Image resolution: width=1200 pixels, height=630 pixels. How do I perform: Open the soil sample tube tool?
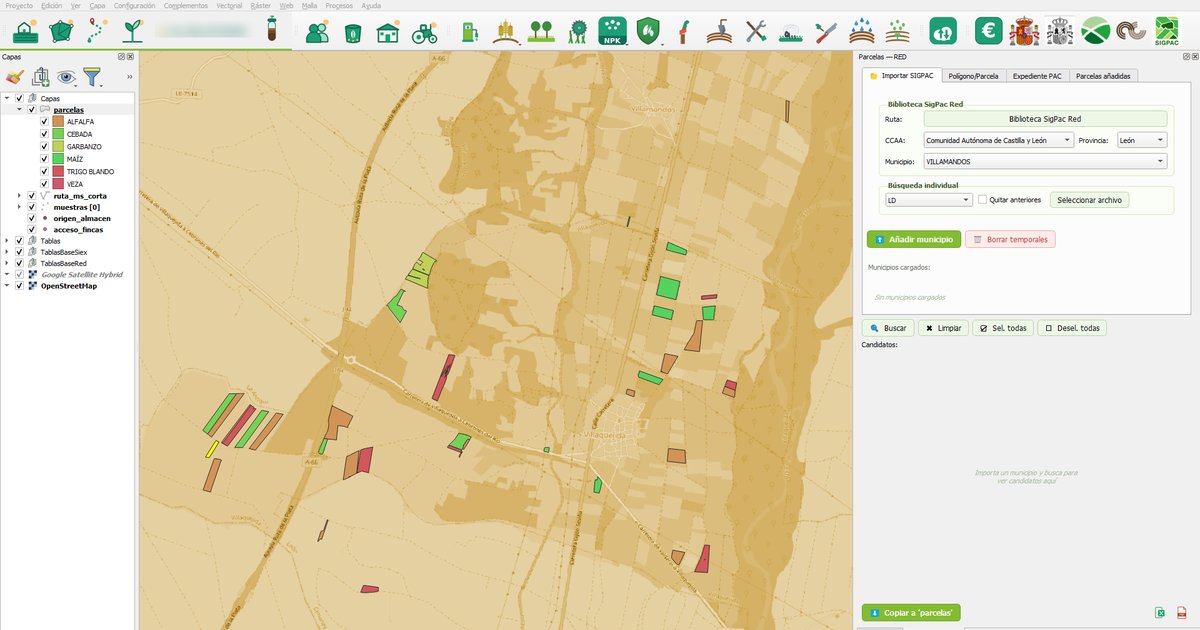(271, 28)
